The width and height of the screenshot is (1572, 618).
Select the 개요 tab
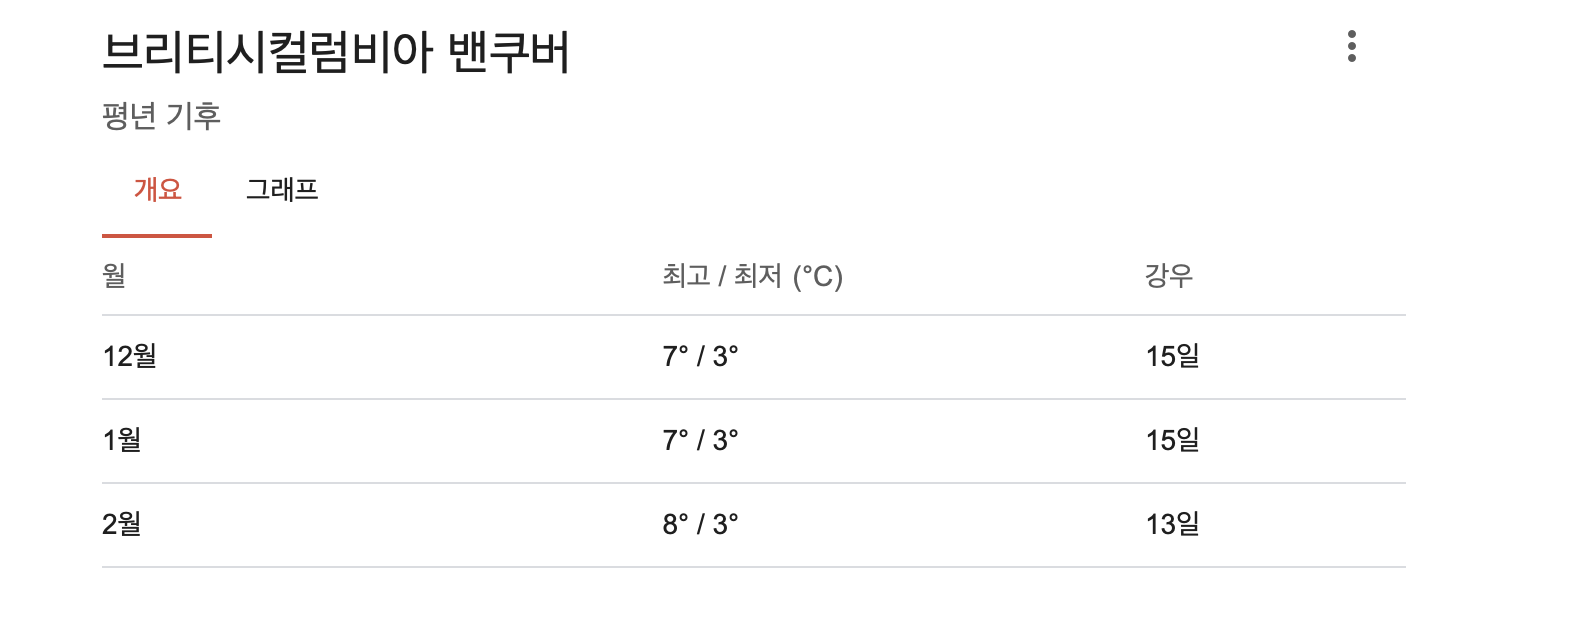click(x=158, y=189)
